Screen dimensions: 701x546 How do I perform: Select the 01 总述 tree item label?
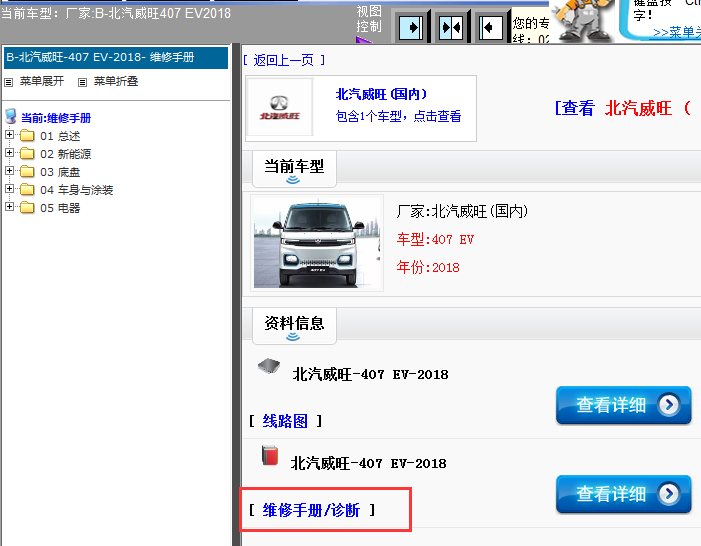[x=60, y=136]
